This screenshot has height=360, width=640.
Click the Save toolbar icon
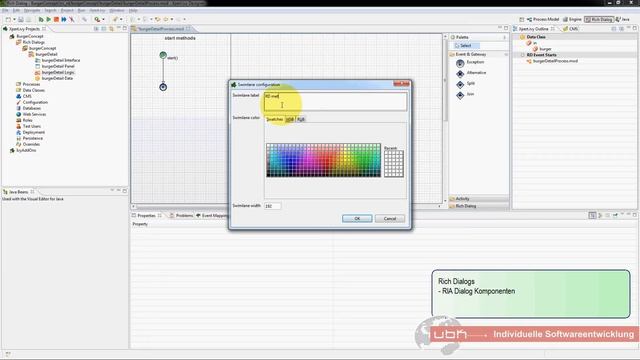21,19
